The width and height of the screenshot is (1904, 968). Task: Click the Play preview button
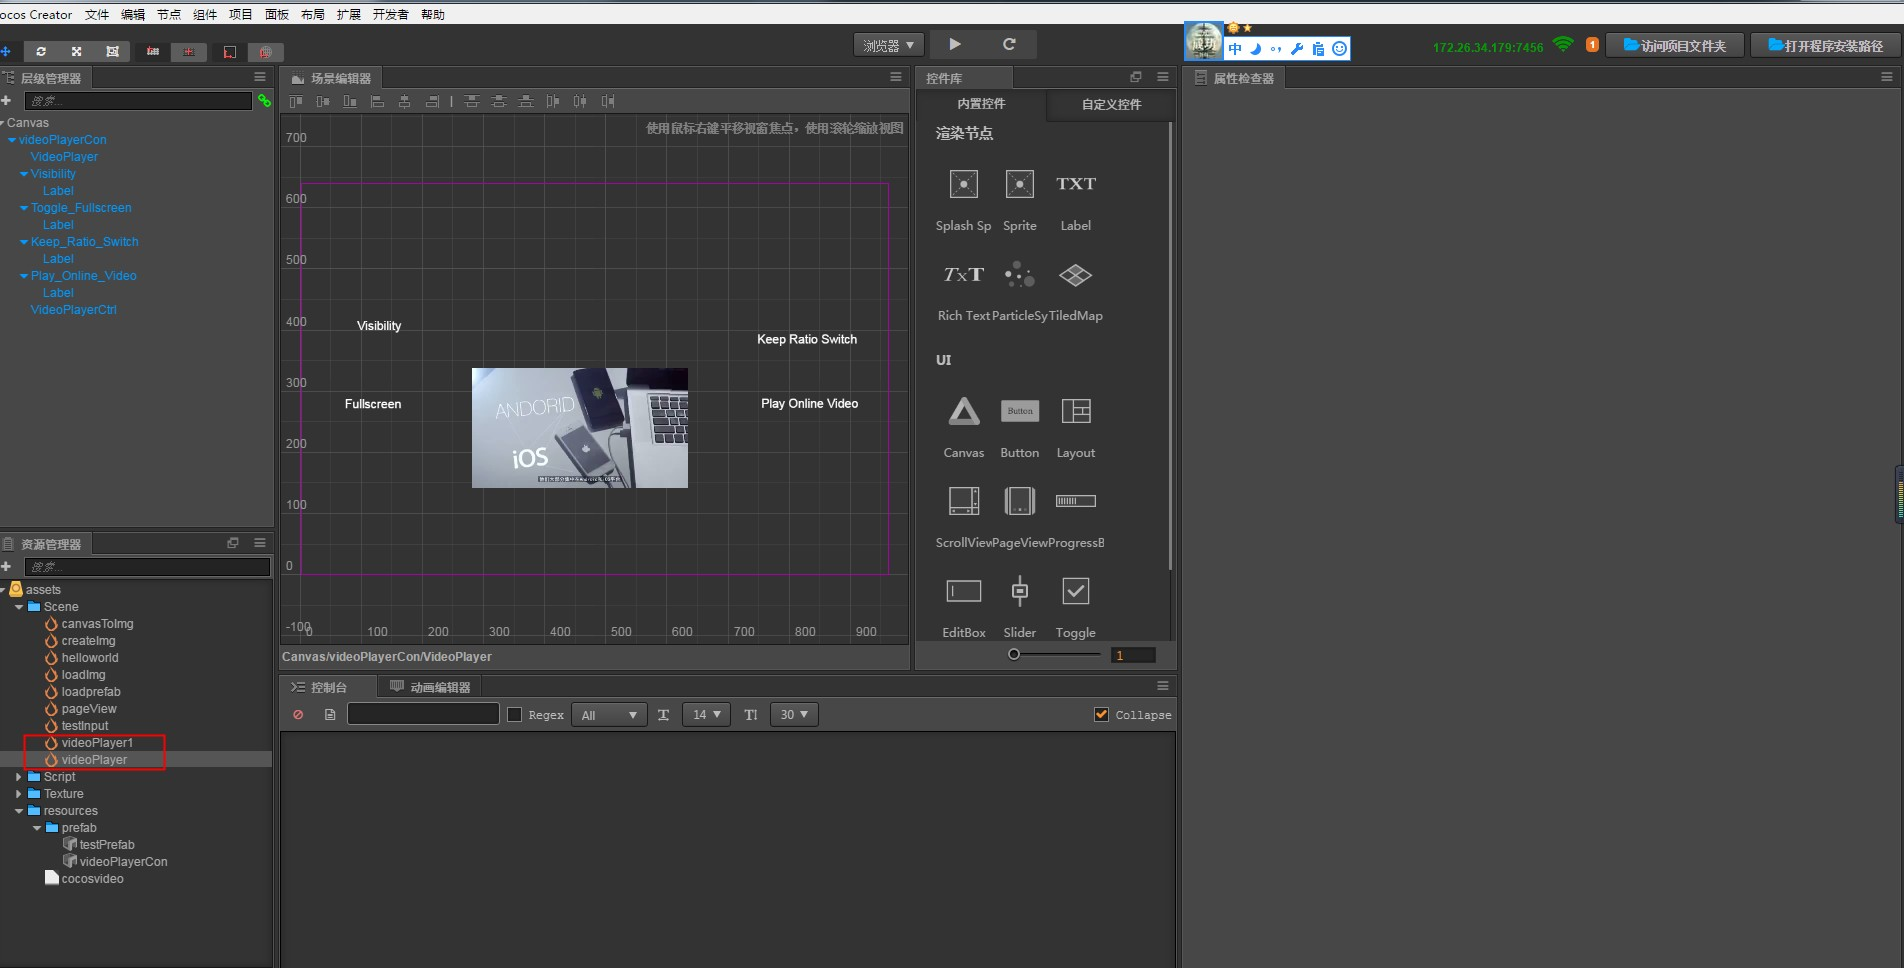click(955, 44)
